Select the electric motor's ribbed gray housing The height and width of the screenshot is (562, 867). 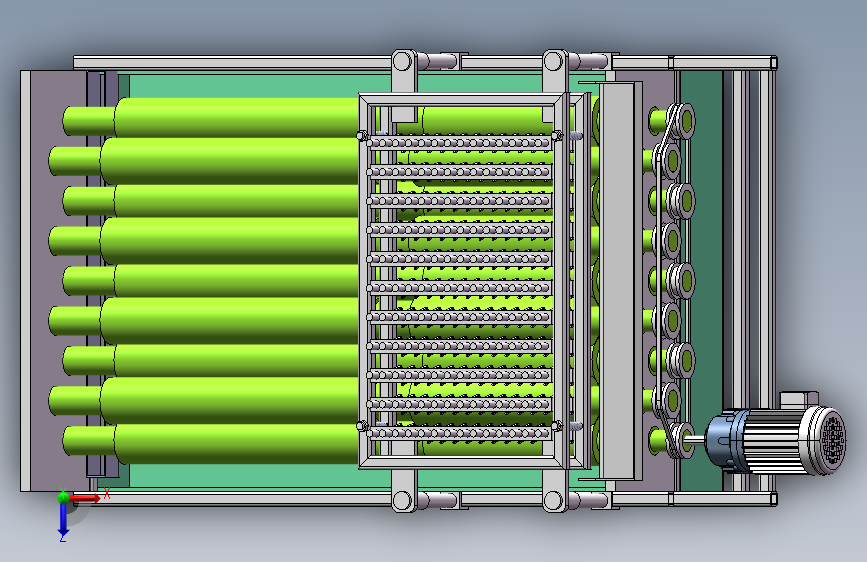774,440
